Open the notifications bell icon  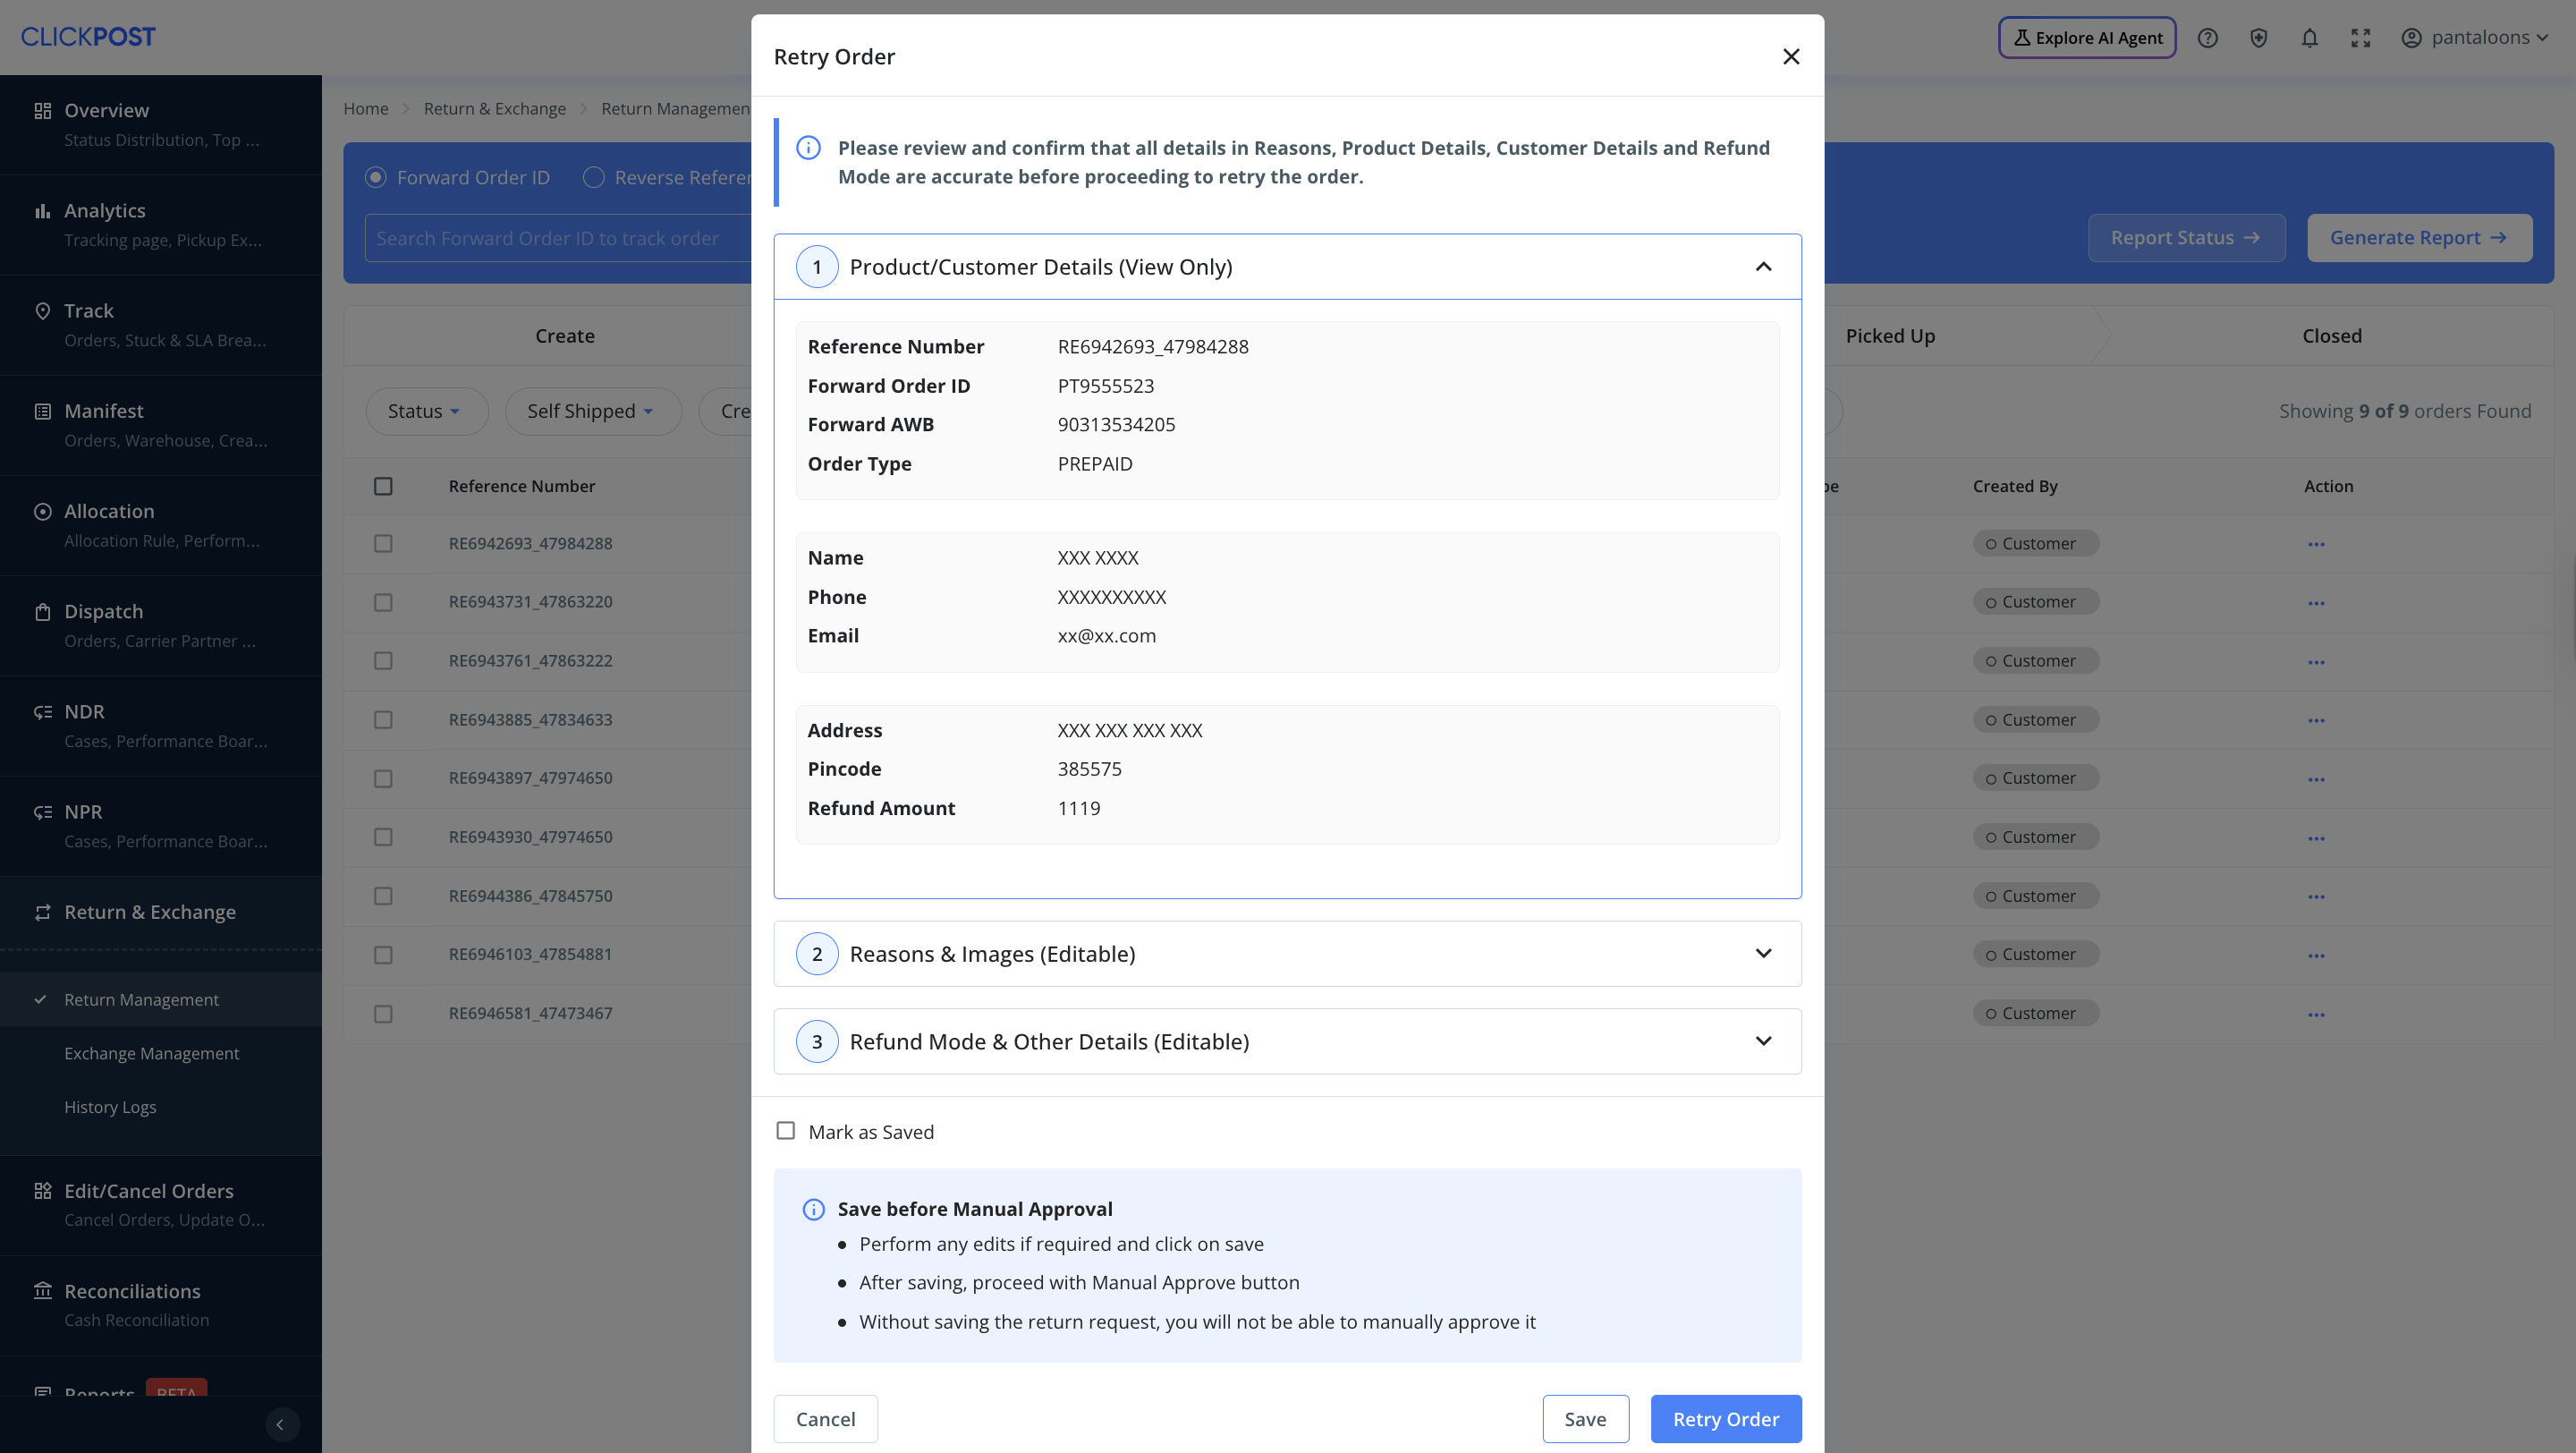(x=2309, y=38)
